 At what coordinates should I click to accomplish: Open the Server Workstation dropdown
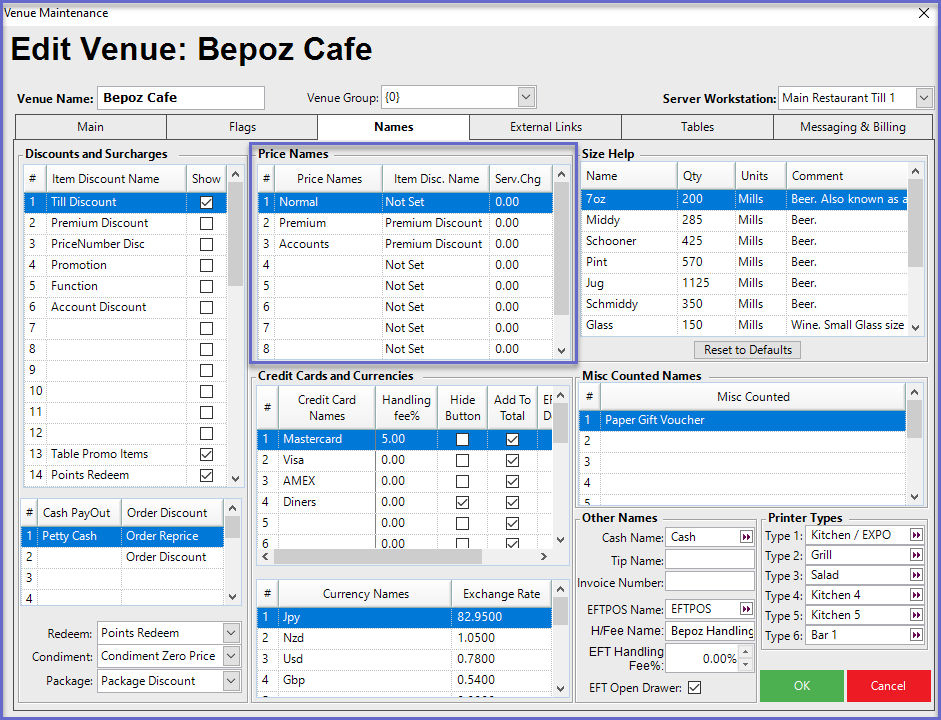pos(923,98)
